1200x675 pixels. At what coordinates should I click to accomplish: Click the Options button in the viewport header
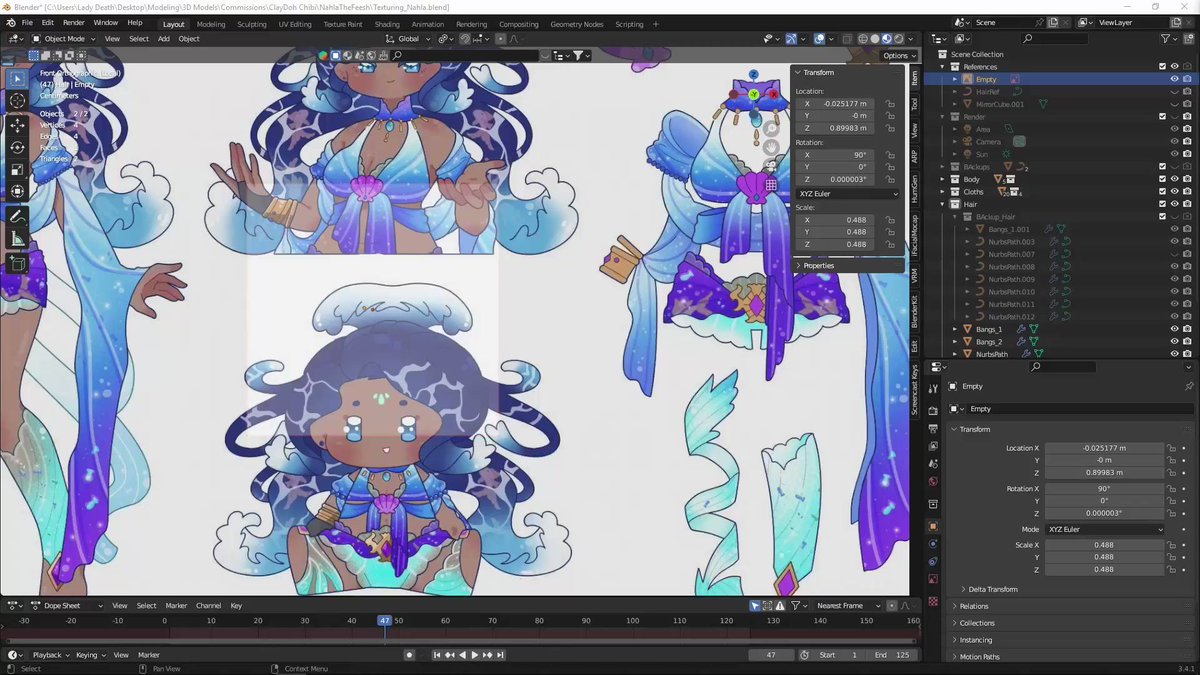click(895, 55)
